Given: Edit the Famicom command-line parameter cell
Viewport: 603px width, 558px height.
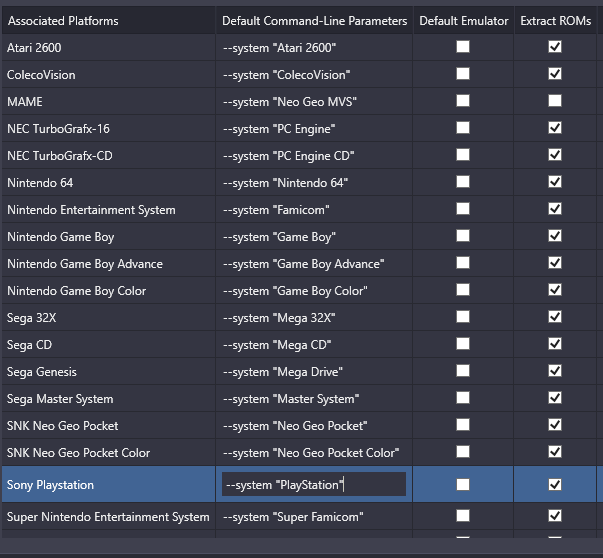Looking at the screenshot, I should click(x=314, y=210).
